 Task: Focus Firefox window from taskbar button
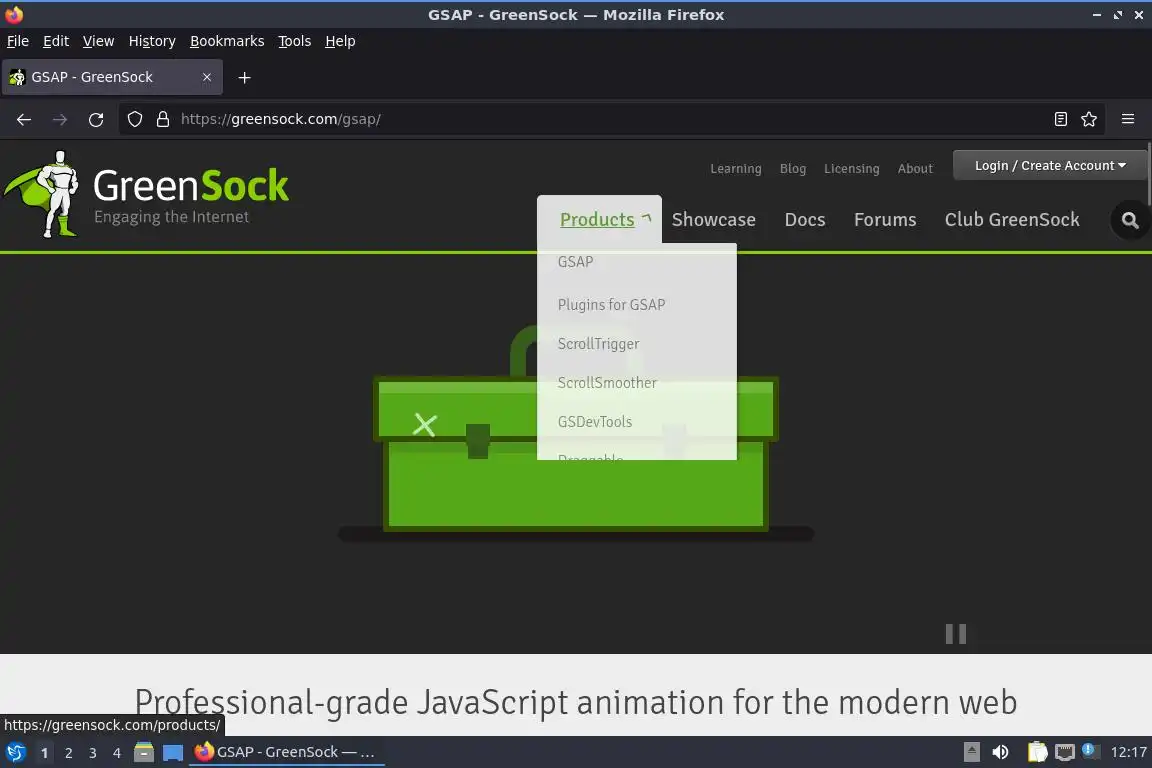[x=287, y=752]
